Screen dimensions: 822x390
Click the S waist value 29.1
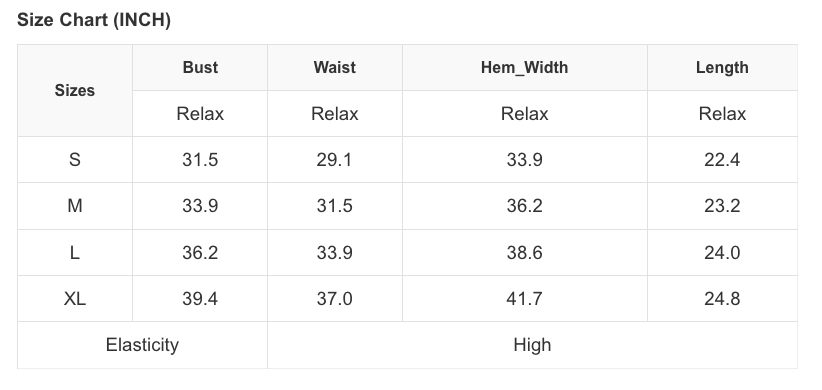click(x=335, y=160)
